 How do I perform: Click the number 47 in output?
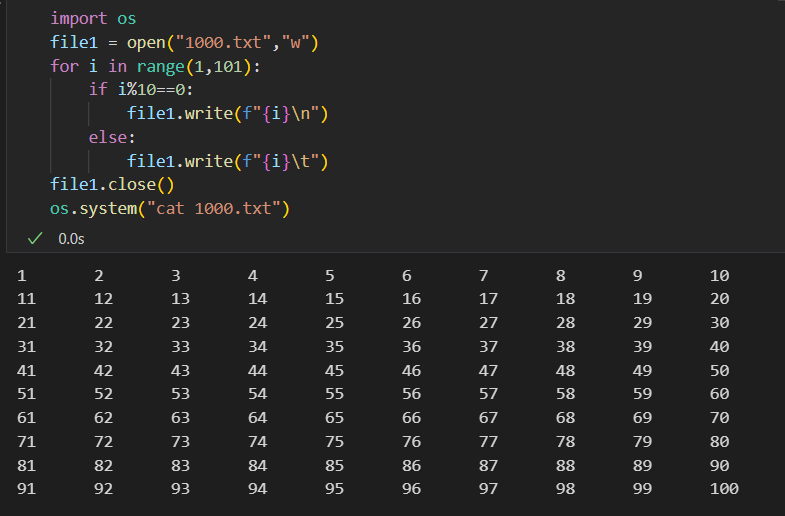488,370
